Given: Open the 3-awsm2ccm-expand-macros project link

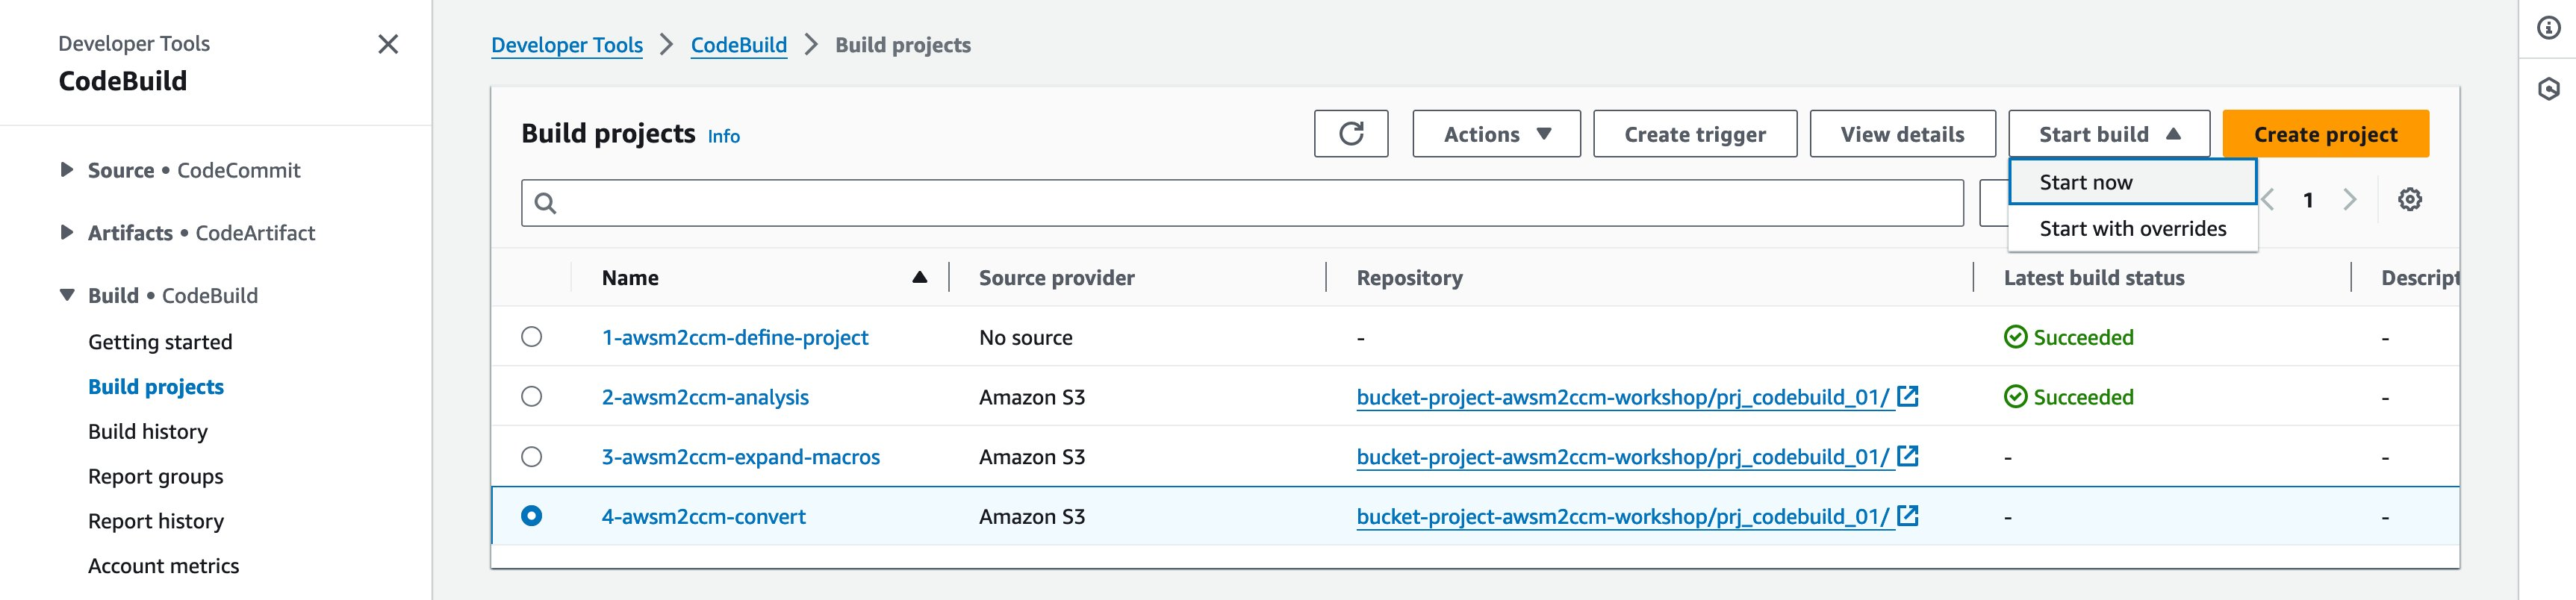Looking at the screenshot, I should pos(740,457).
